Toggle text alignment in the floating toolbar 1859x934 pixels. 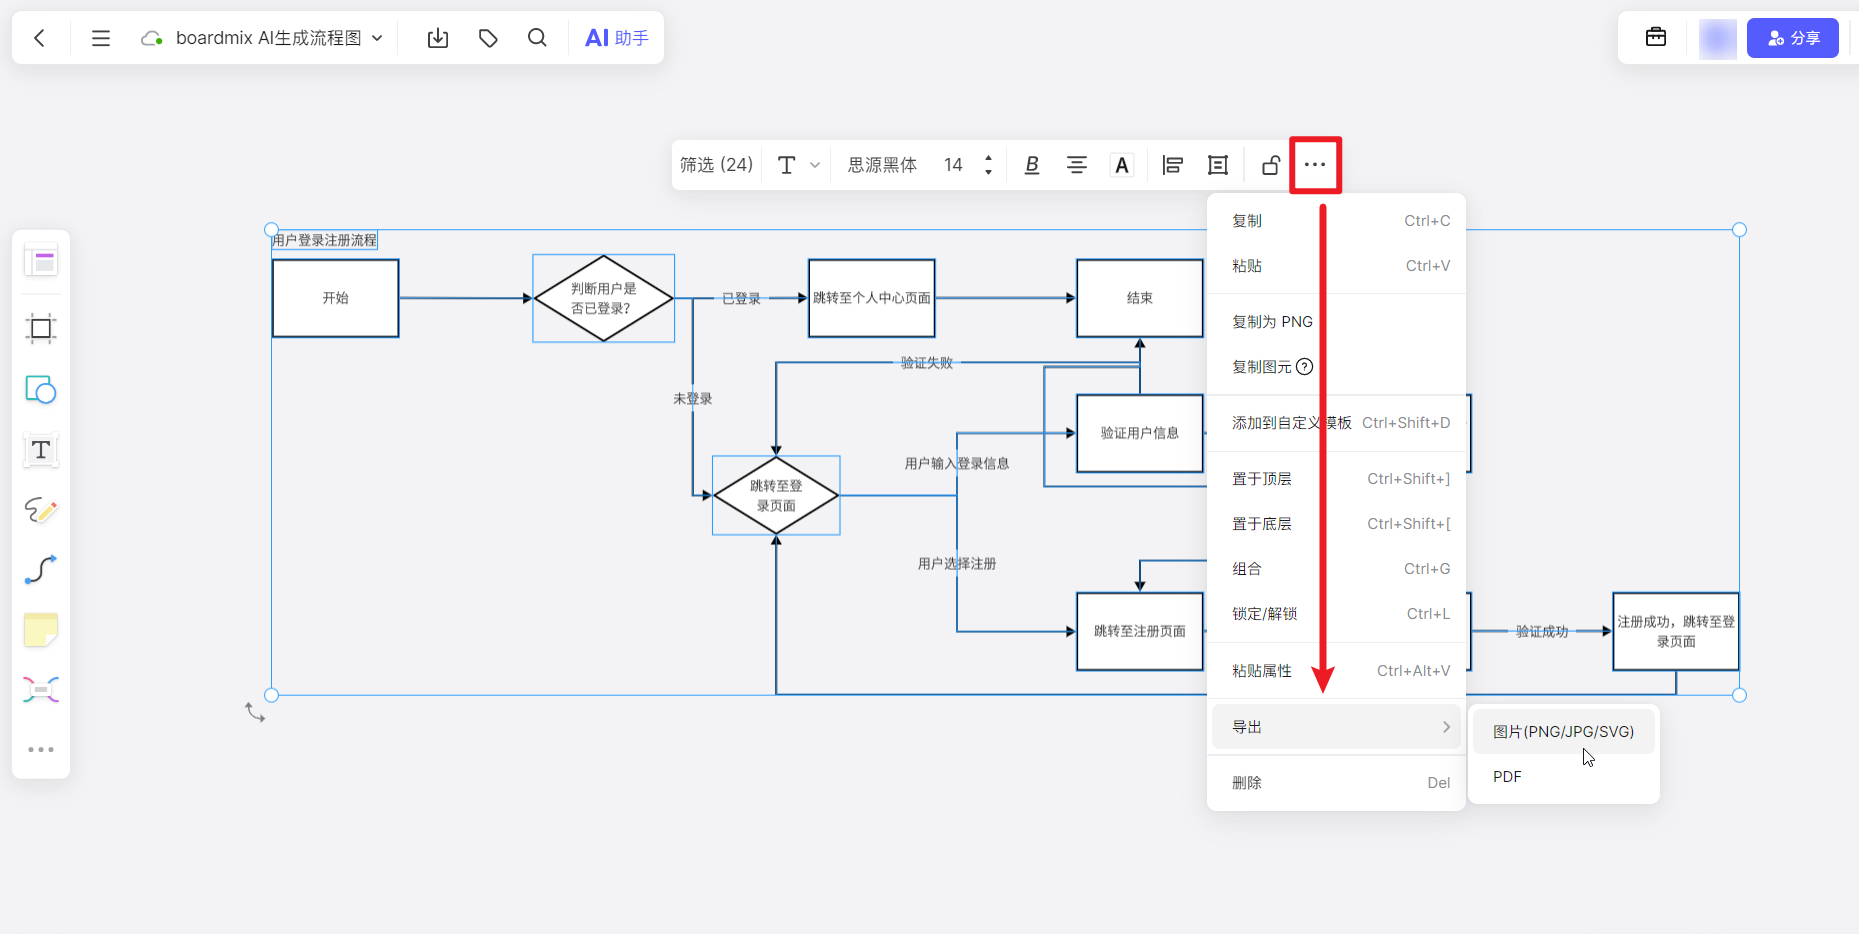(x=1076, y=164)
